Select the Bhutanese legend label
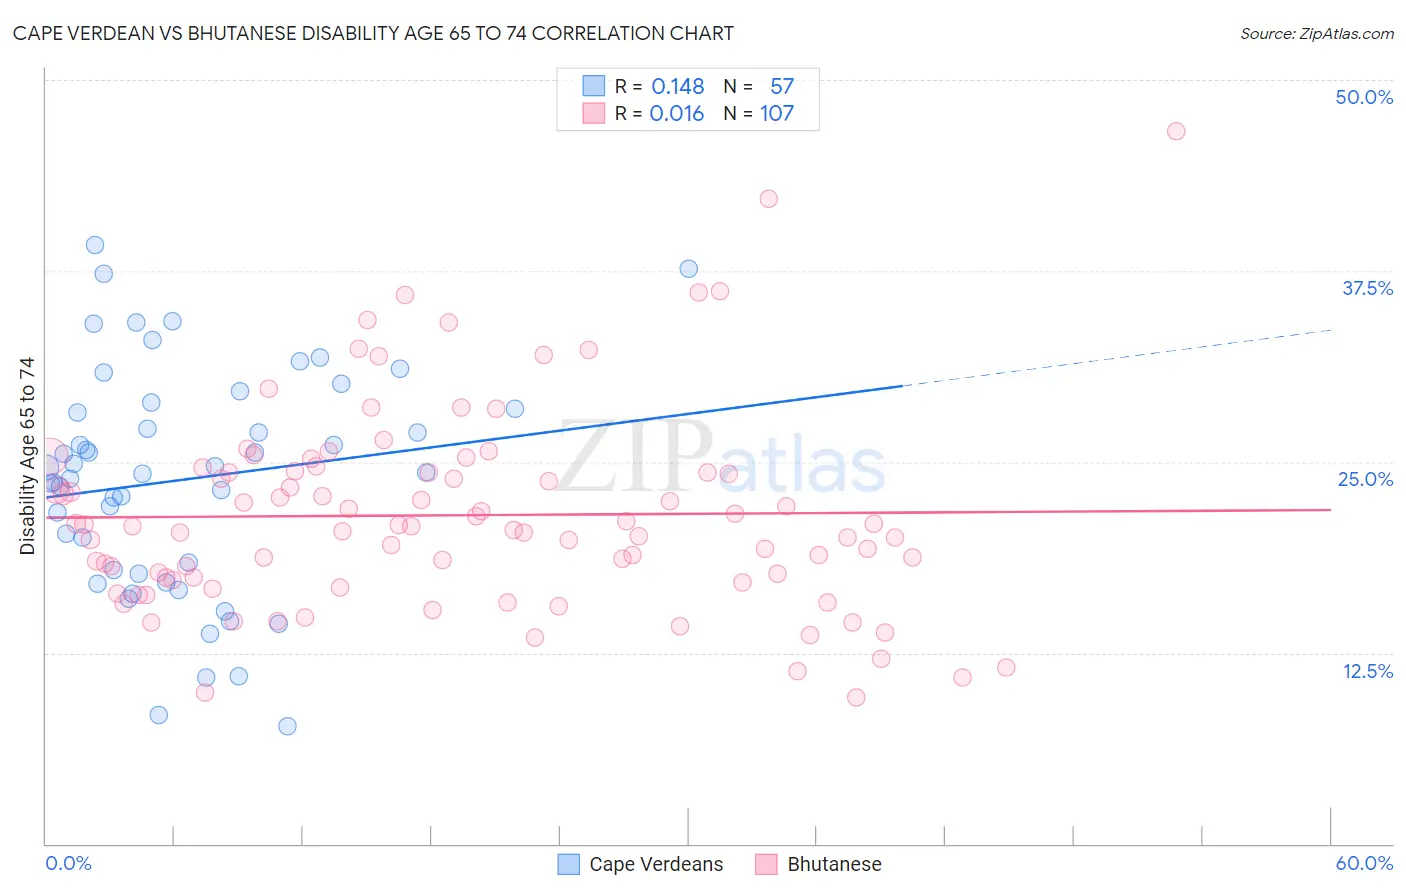 click(835, 864)
